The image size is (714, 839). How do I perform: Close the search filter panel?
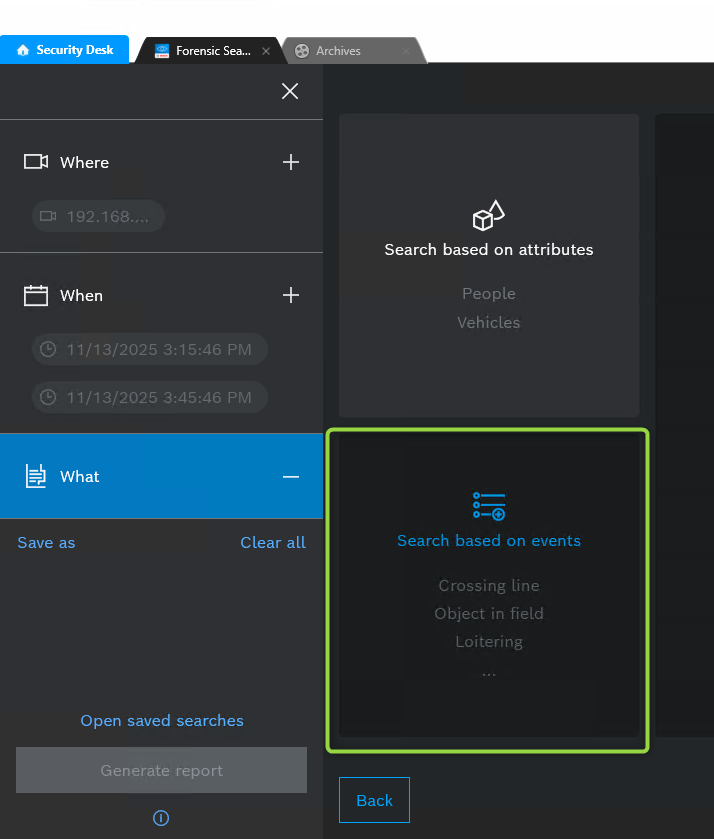[290, 91]
